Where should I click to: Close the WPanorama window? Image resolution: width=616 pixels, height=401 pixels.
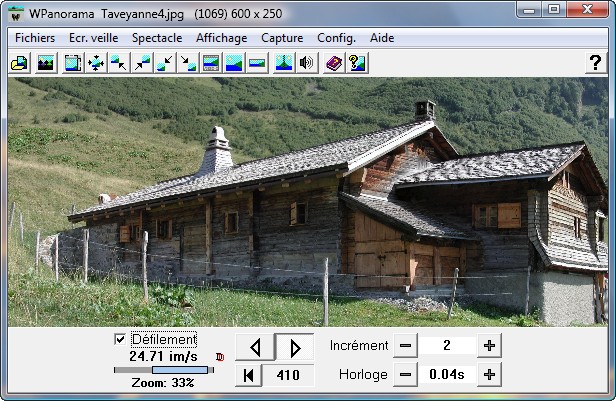(x=587, y=9)
